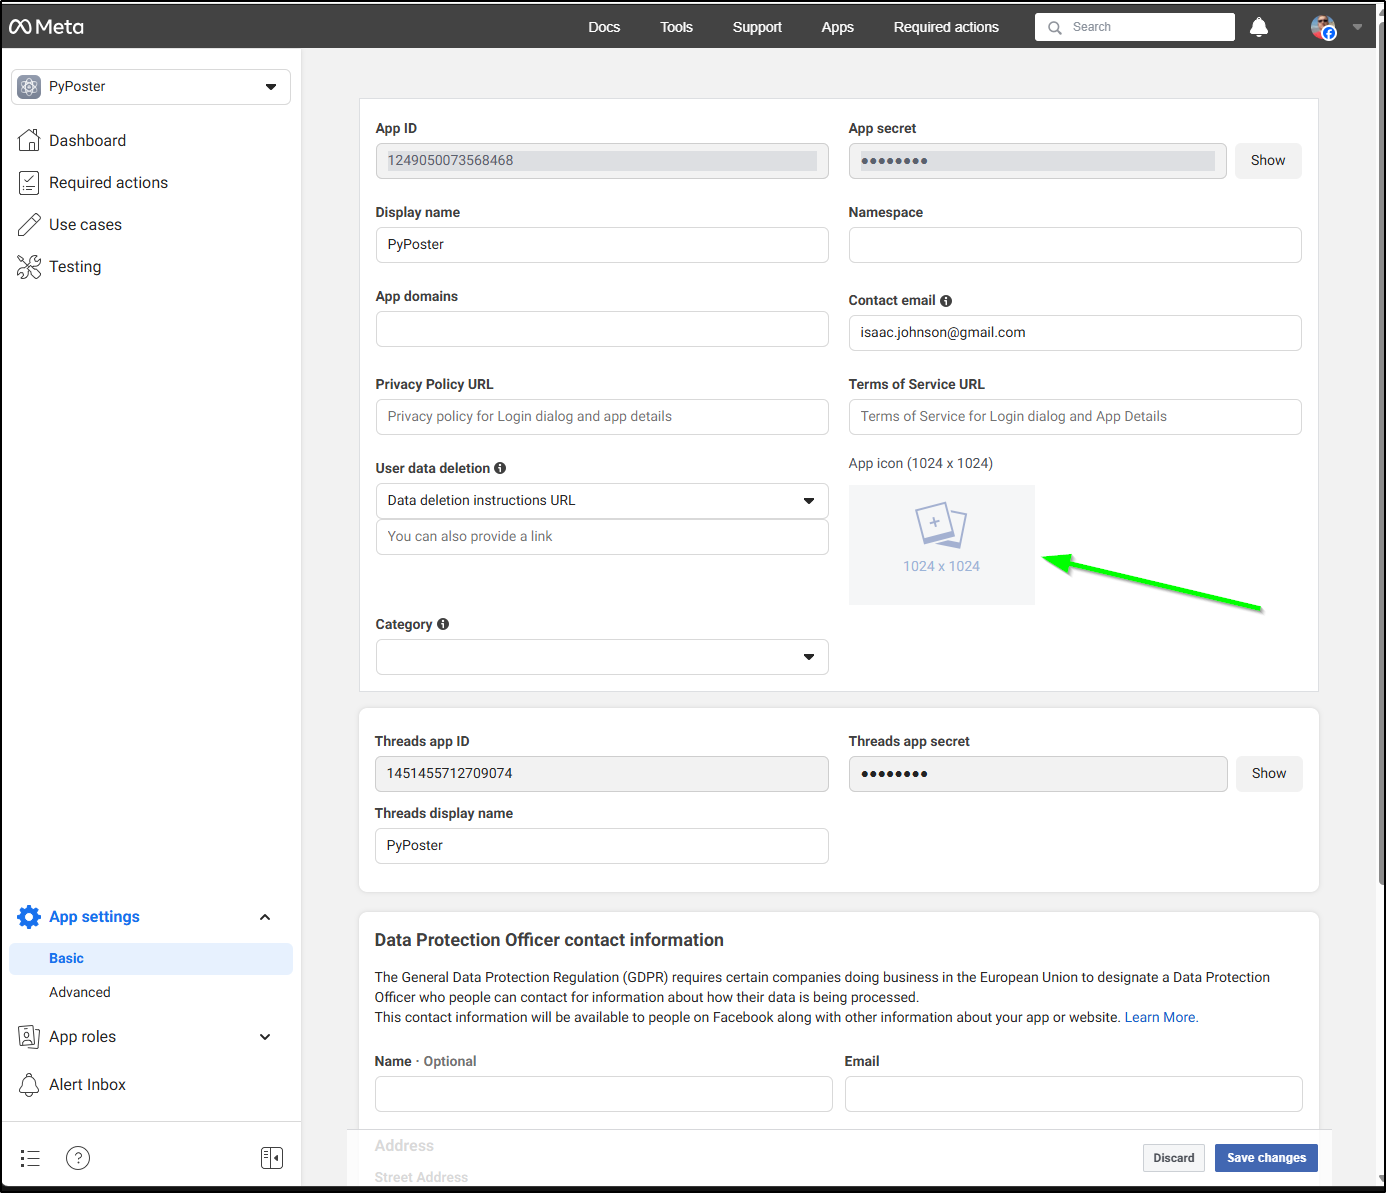The image size is (1386, 1193).
Task: Click the Privacy Policy URL field
Action: point(602,417)
